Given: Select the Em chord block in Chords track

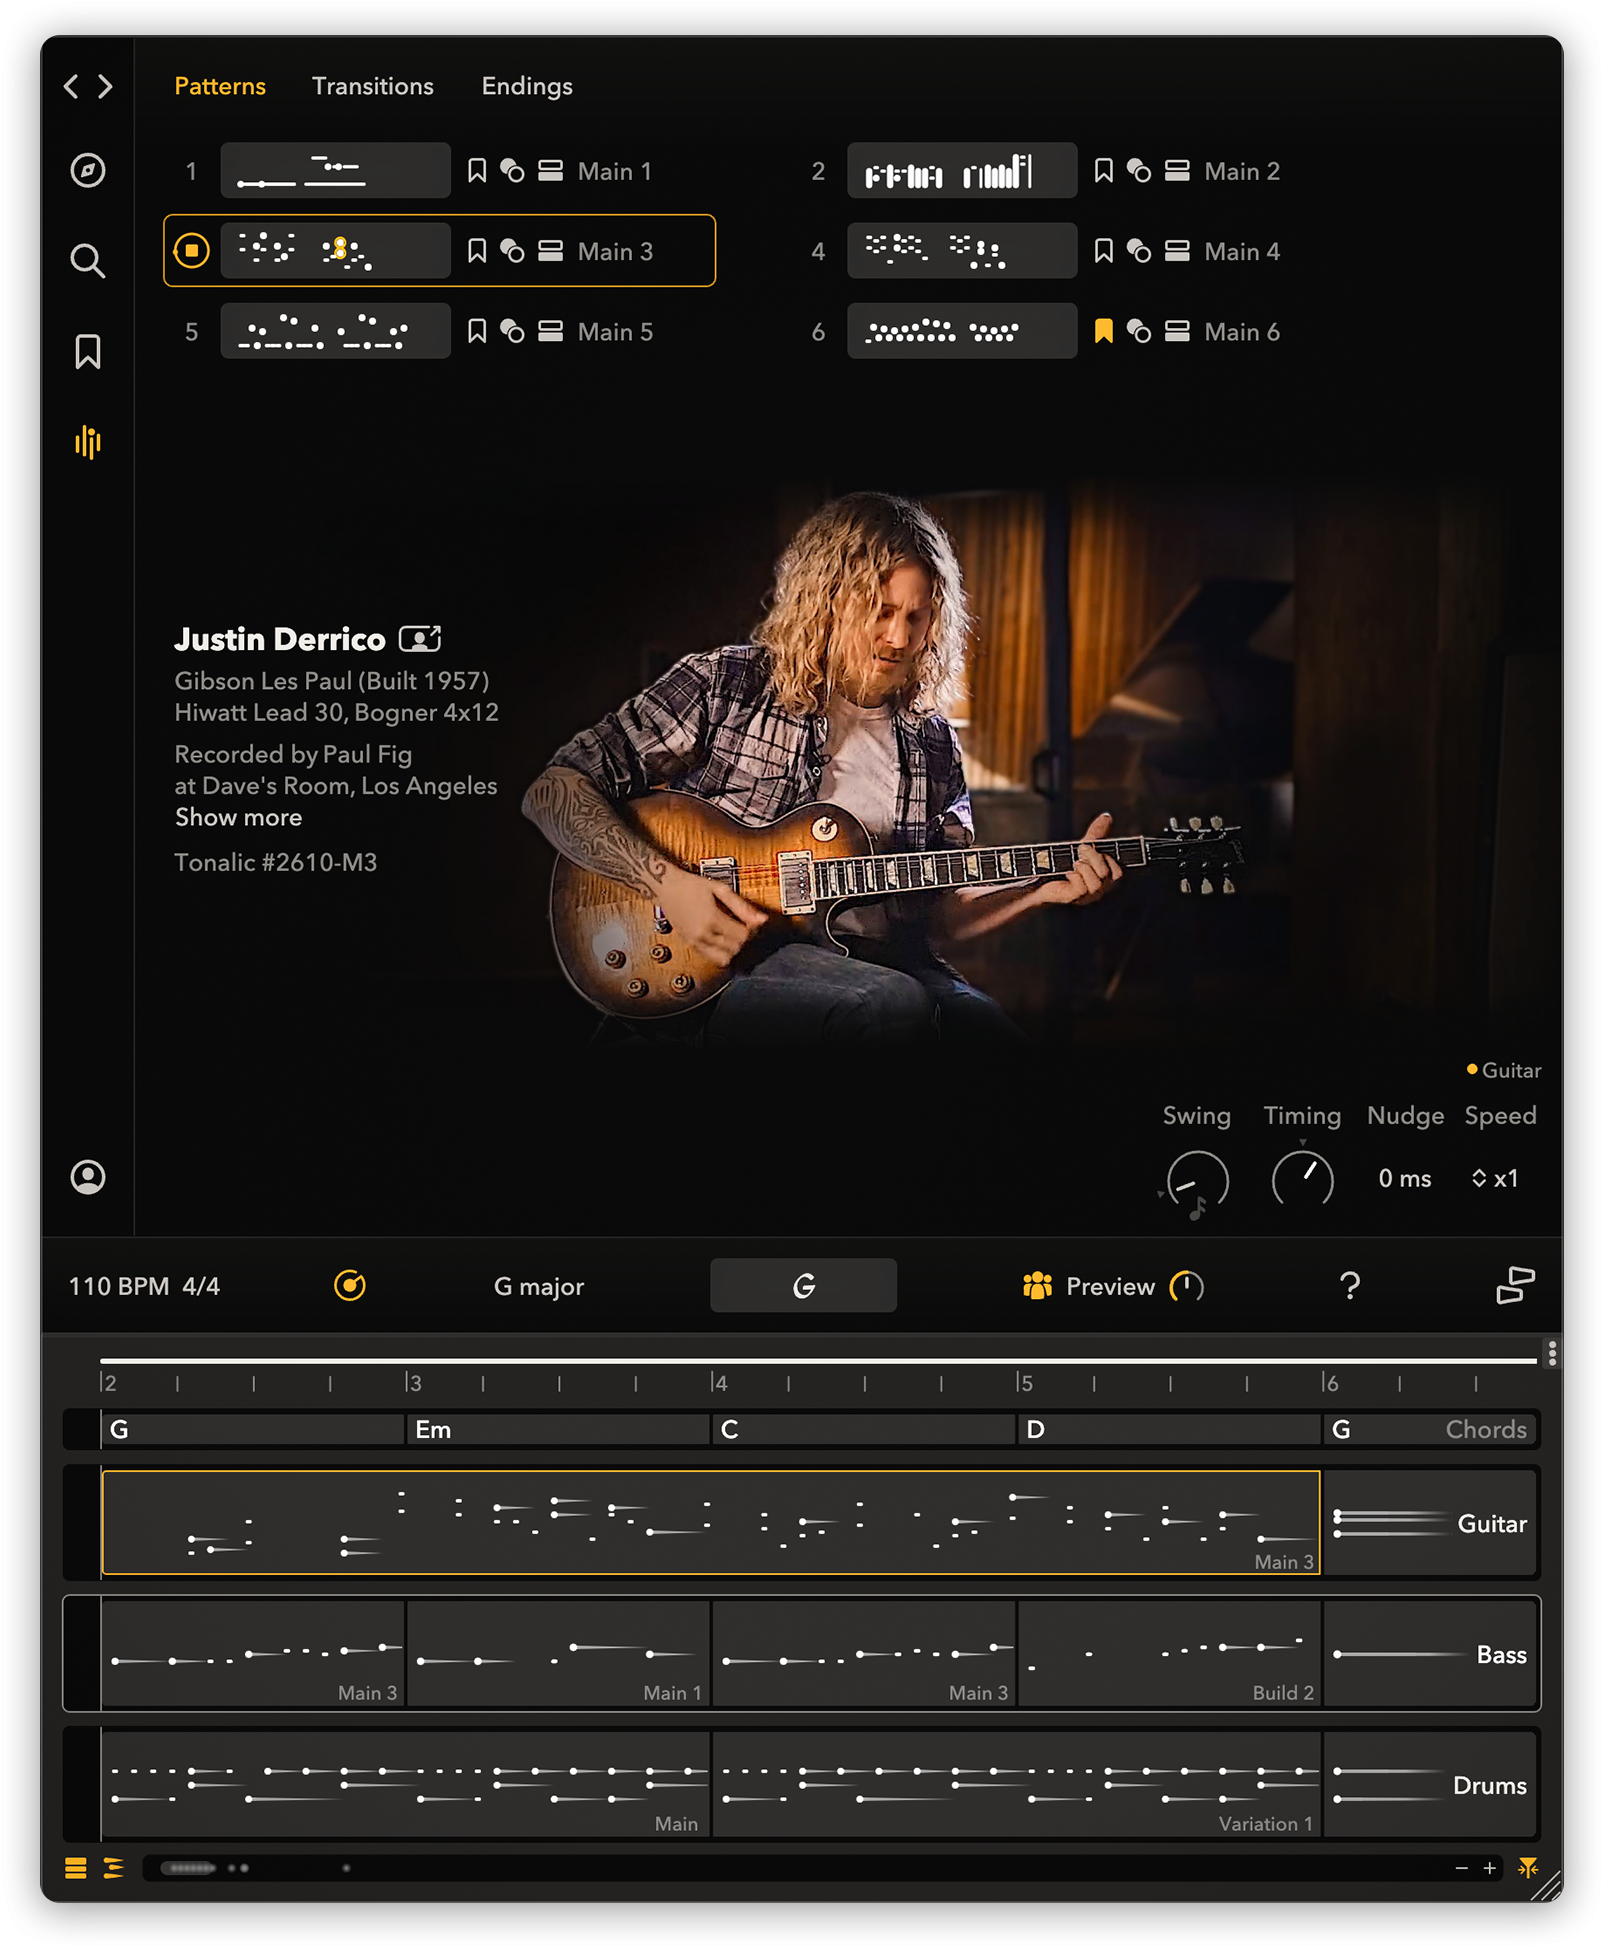Looking at the screenshot, I should [557, 1429].
